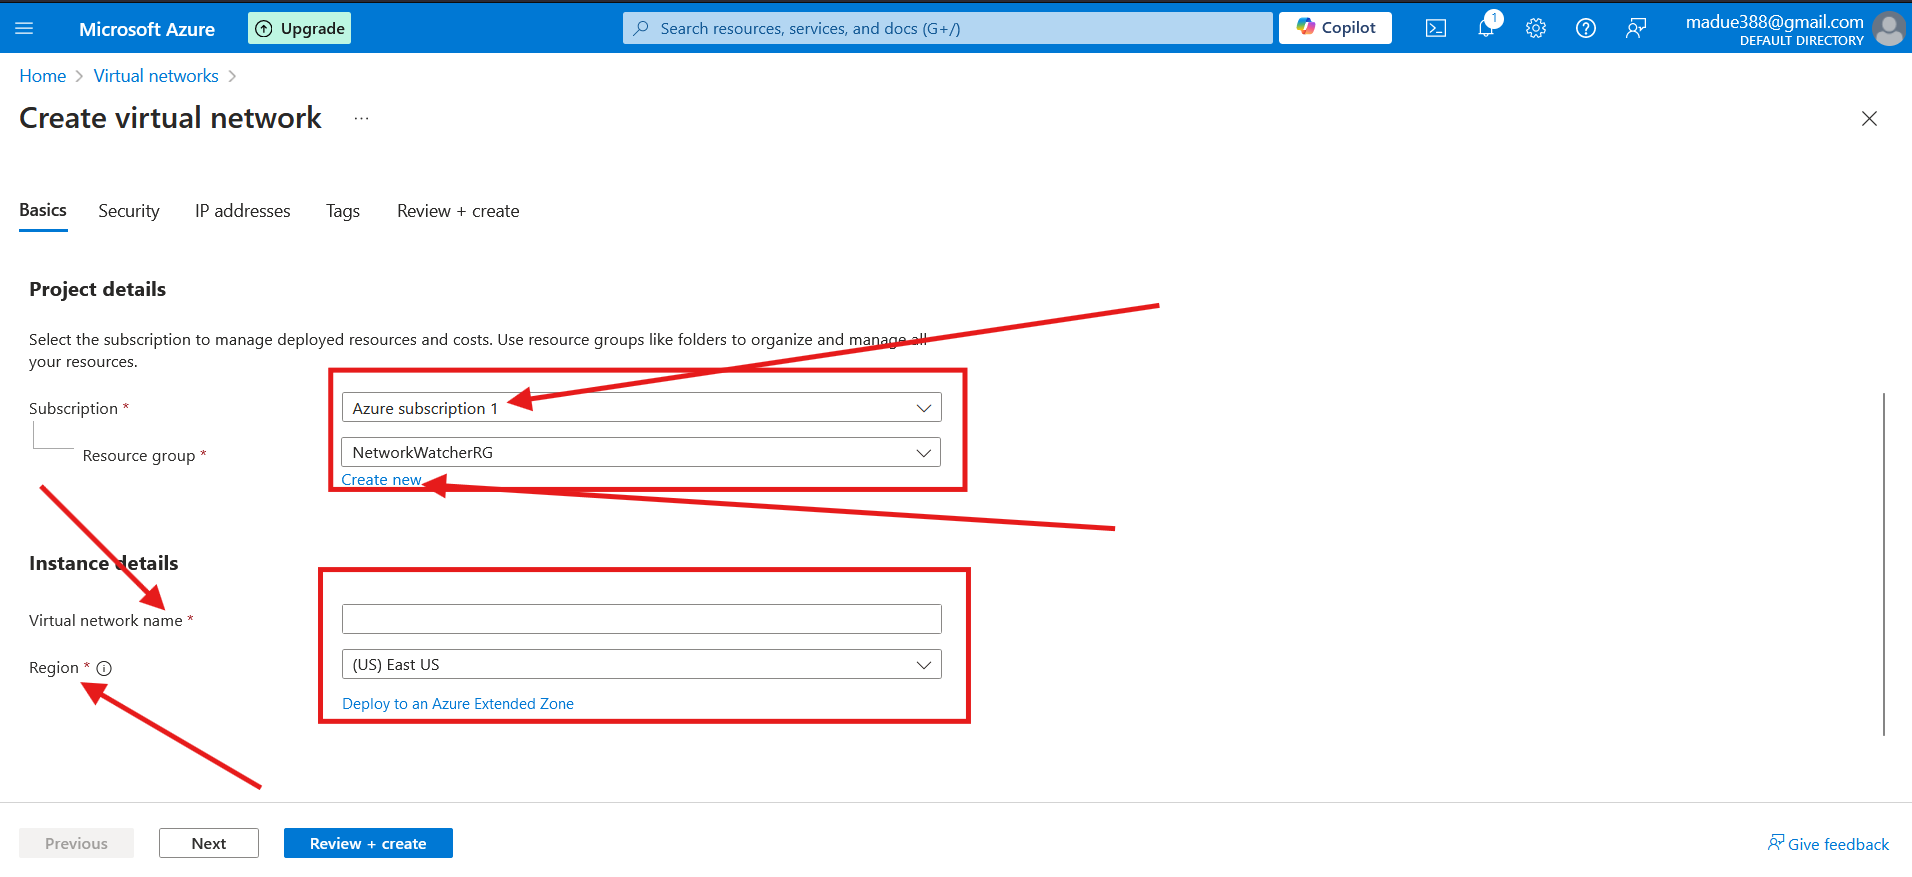
Task: Click the Upgrade button
Action: pyautogui.click(x=299, y=28)
